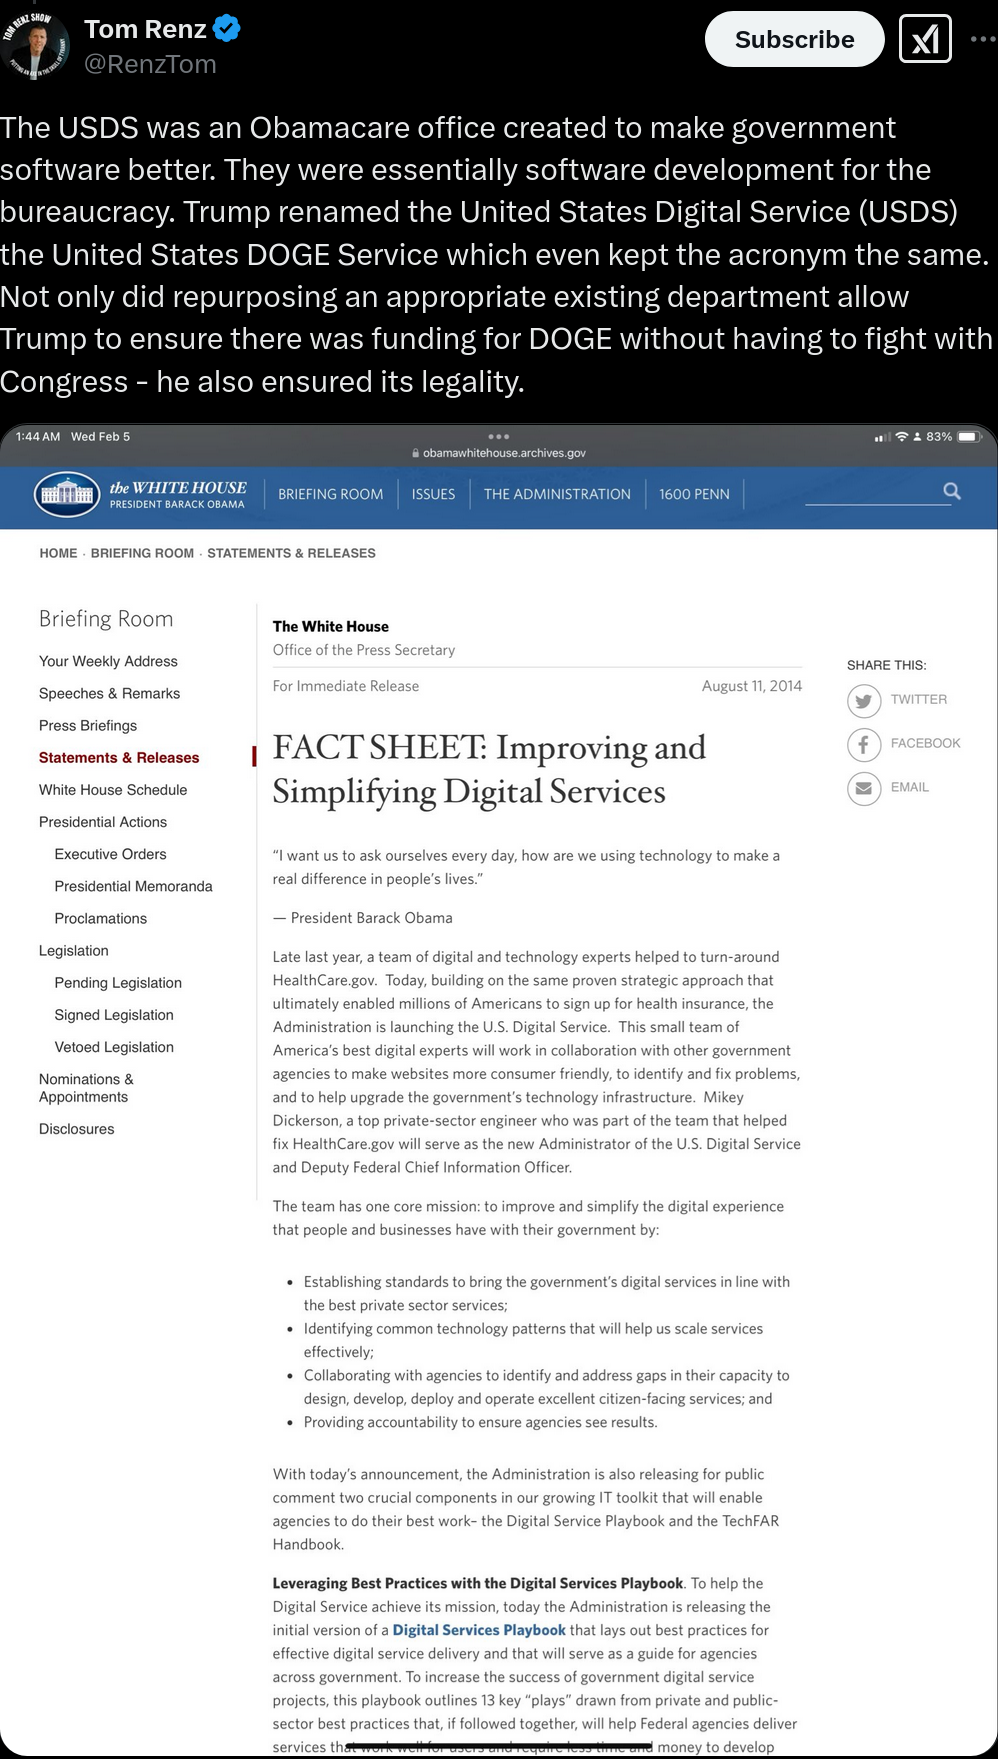Open Vetoed Legislation sidebar link
Viewport: 998px width, 1759px height.
click(x=114, y=1046)
